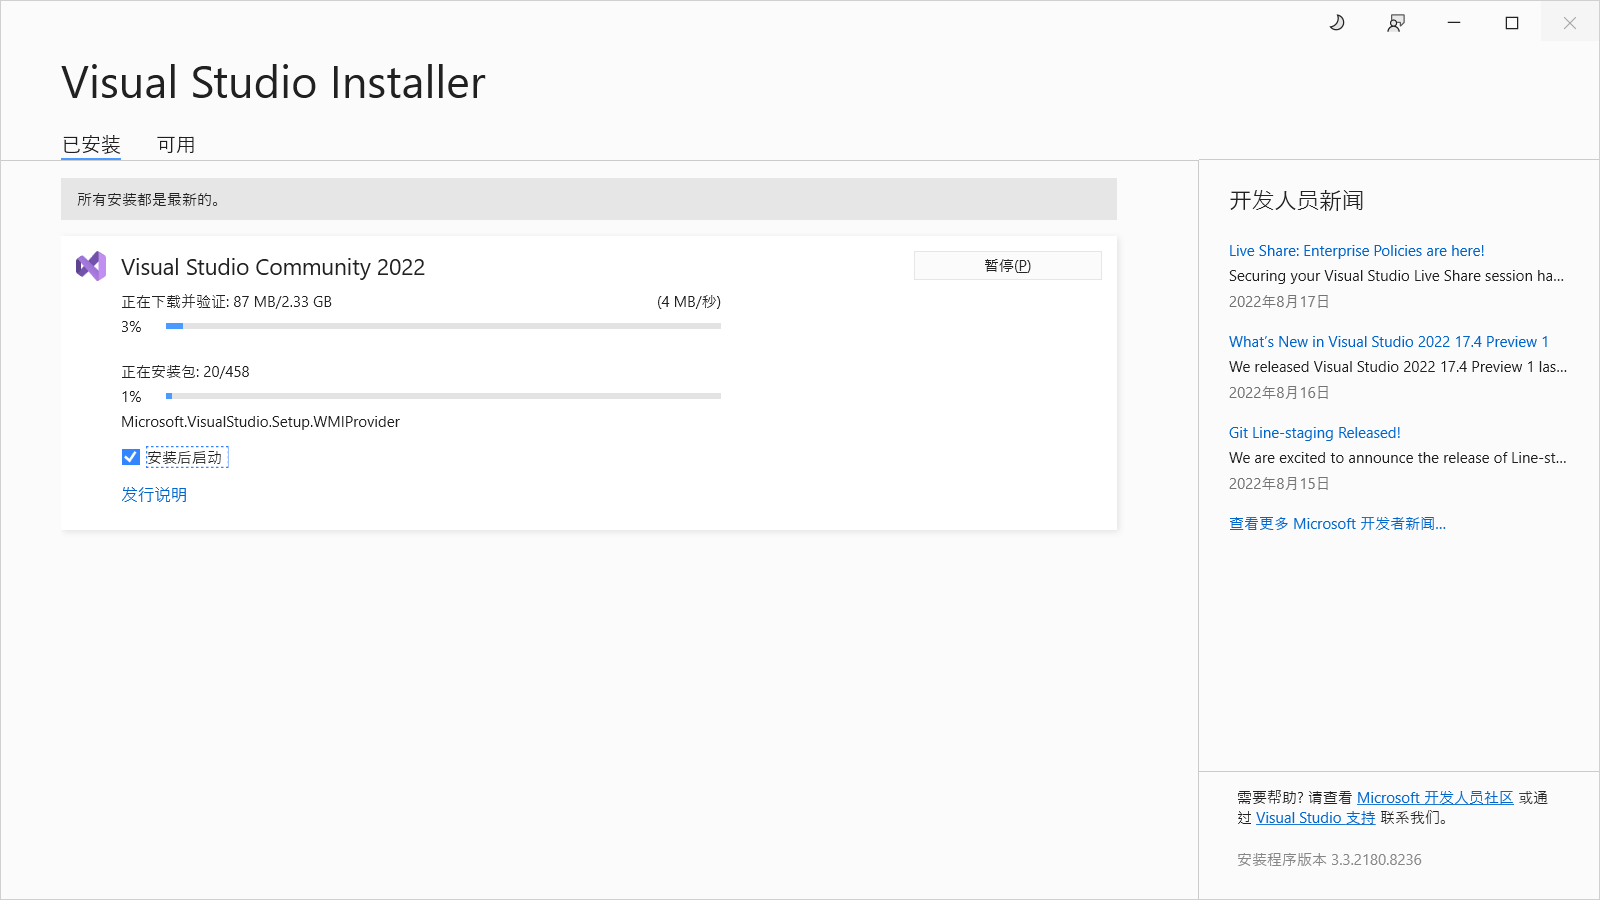This screenshot has width=1600, height=900.
Task: Click the We are excited to announce summary
Action: (x=1398, y=458)
